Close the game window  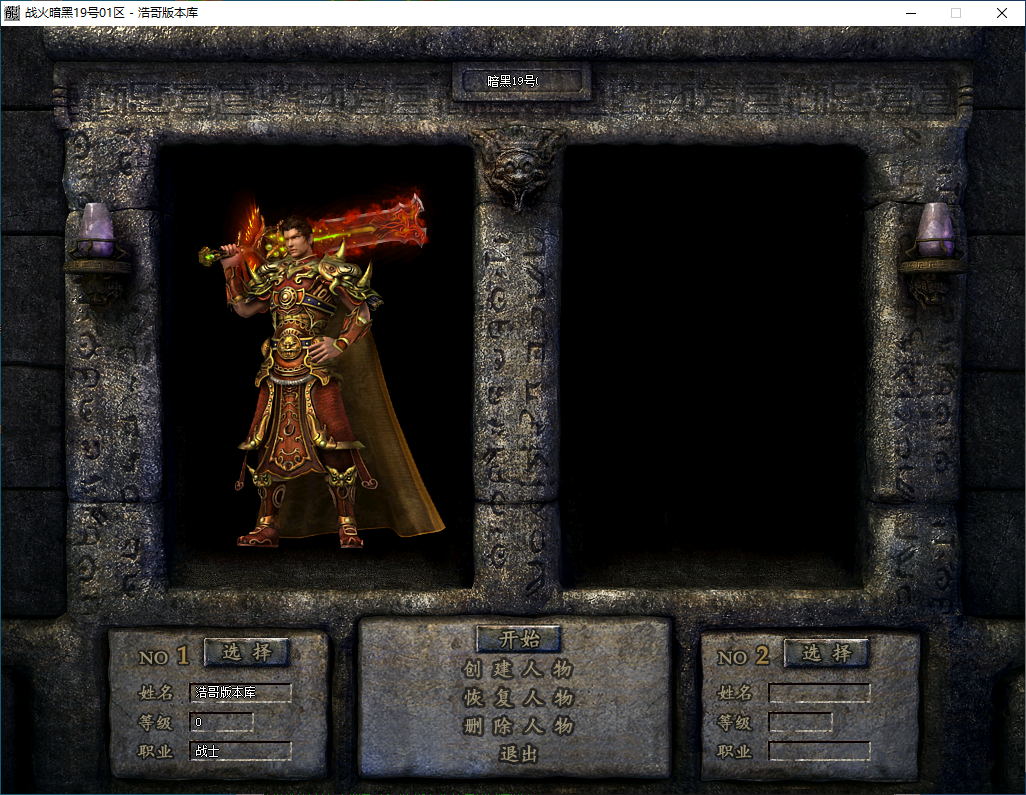(1002, 13)
